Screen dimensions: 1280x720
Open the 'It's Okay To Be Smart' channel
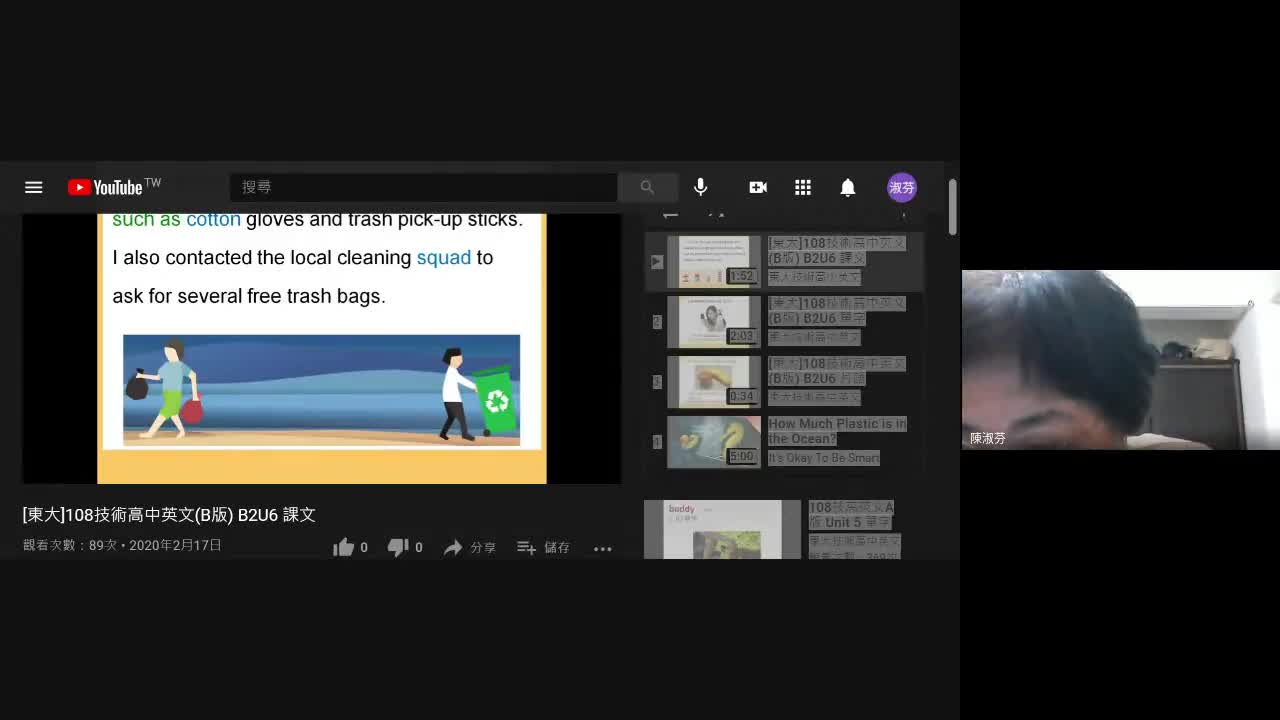pyautogui.click(x=824, y=458)
